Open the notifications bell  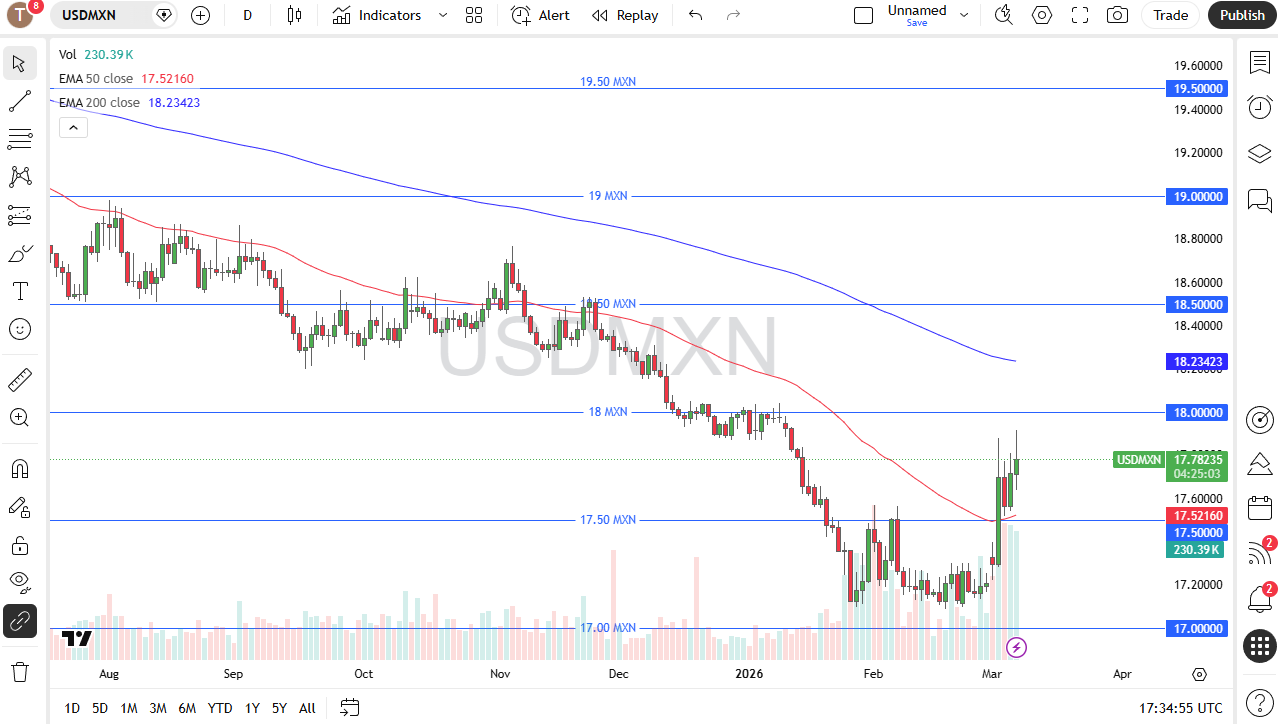[1259, 599]
